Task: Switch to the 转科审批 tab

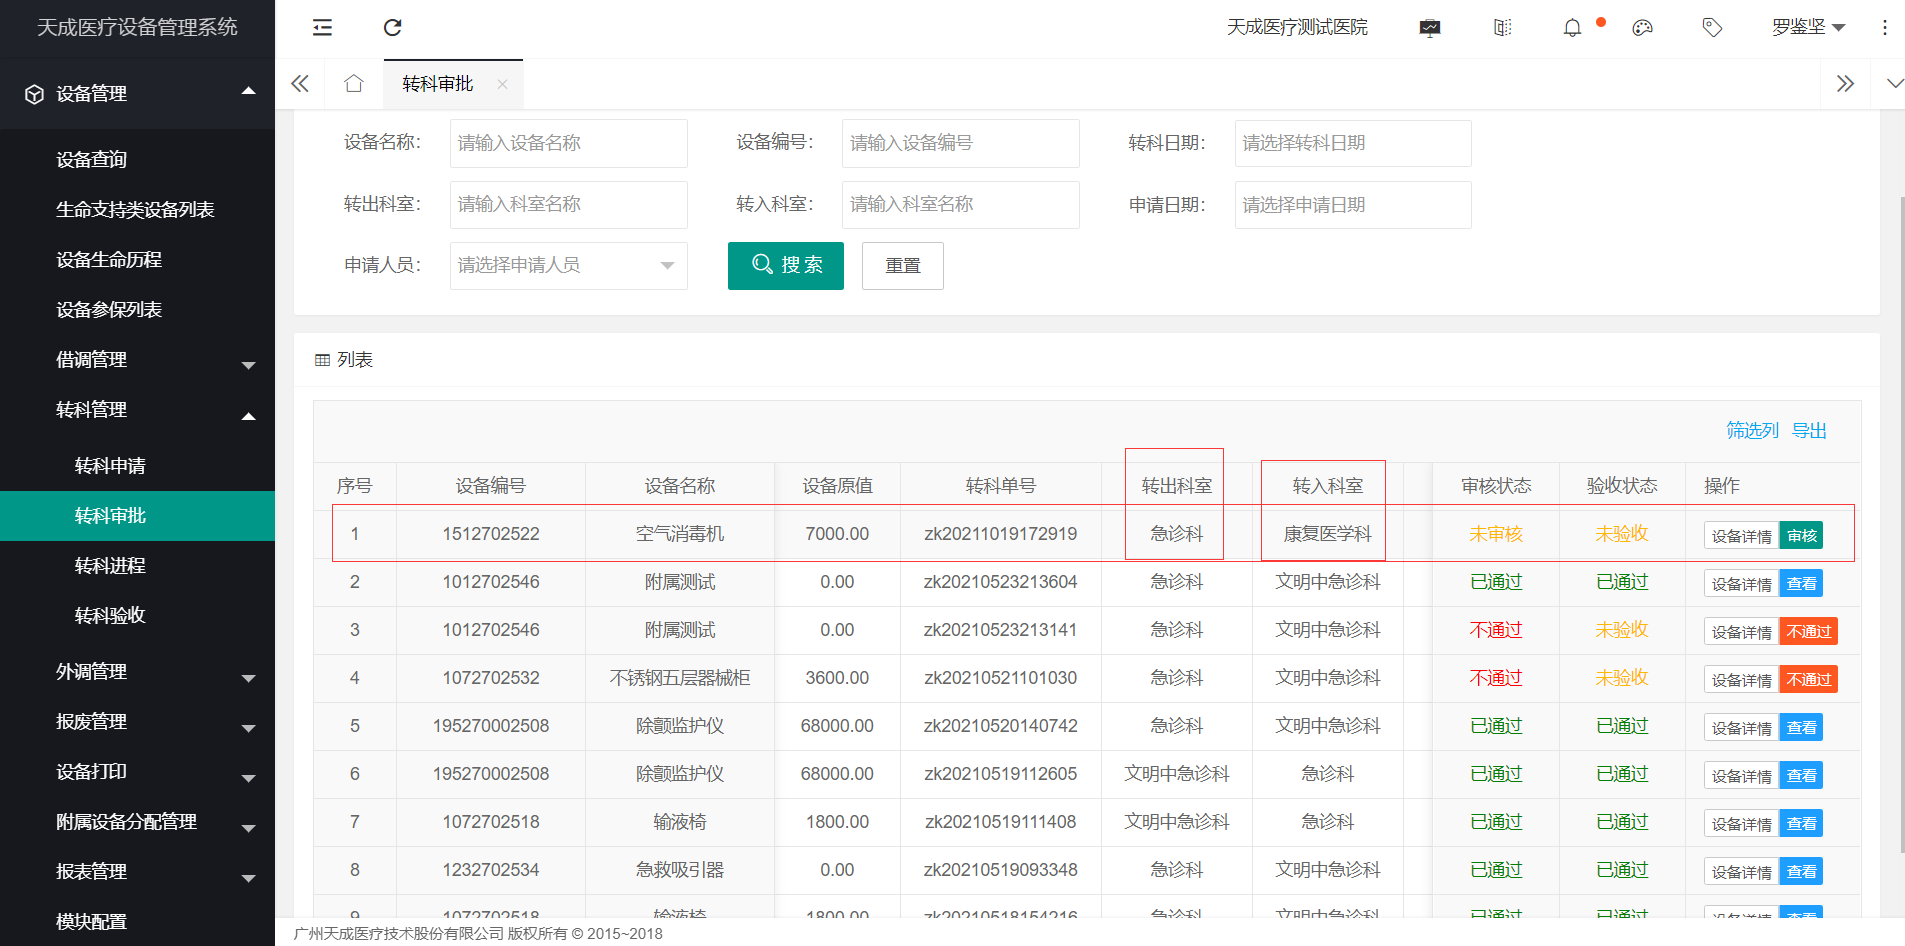Action: click(x=438, y=84)
